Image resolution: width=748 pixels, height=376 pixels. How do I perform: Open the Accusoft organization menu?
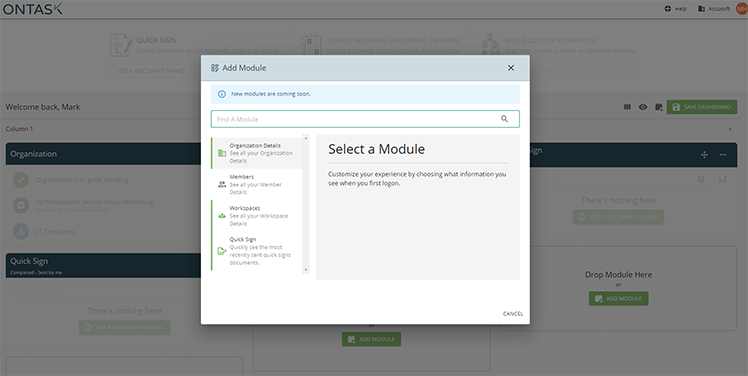tap(714, 9)
